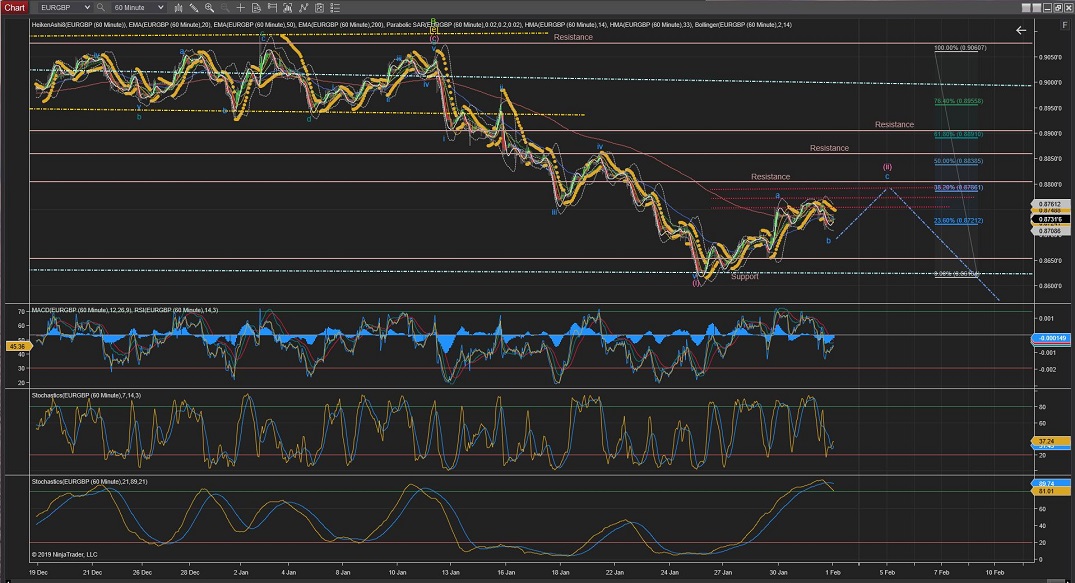
Task: Open the Strategies icon in toolbar
Action: [x=318, y=7]
